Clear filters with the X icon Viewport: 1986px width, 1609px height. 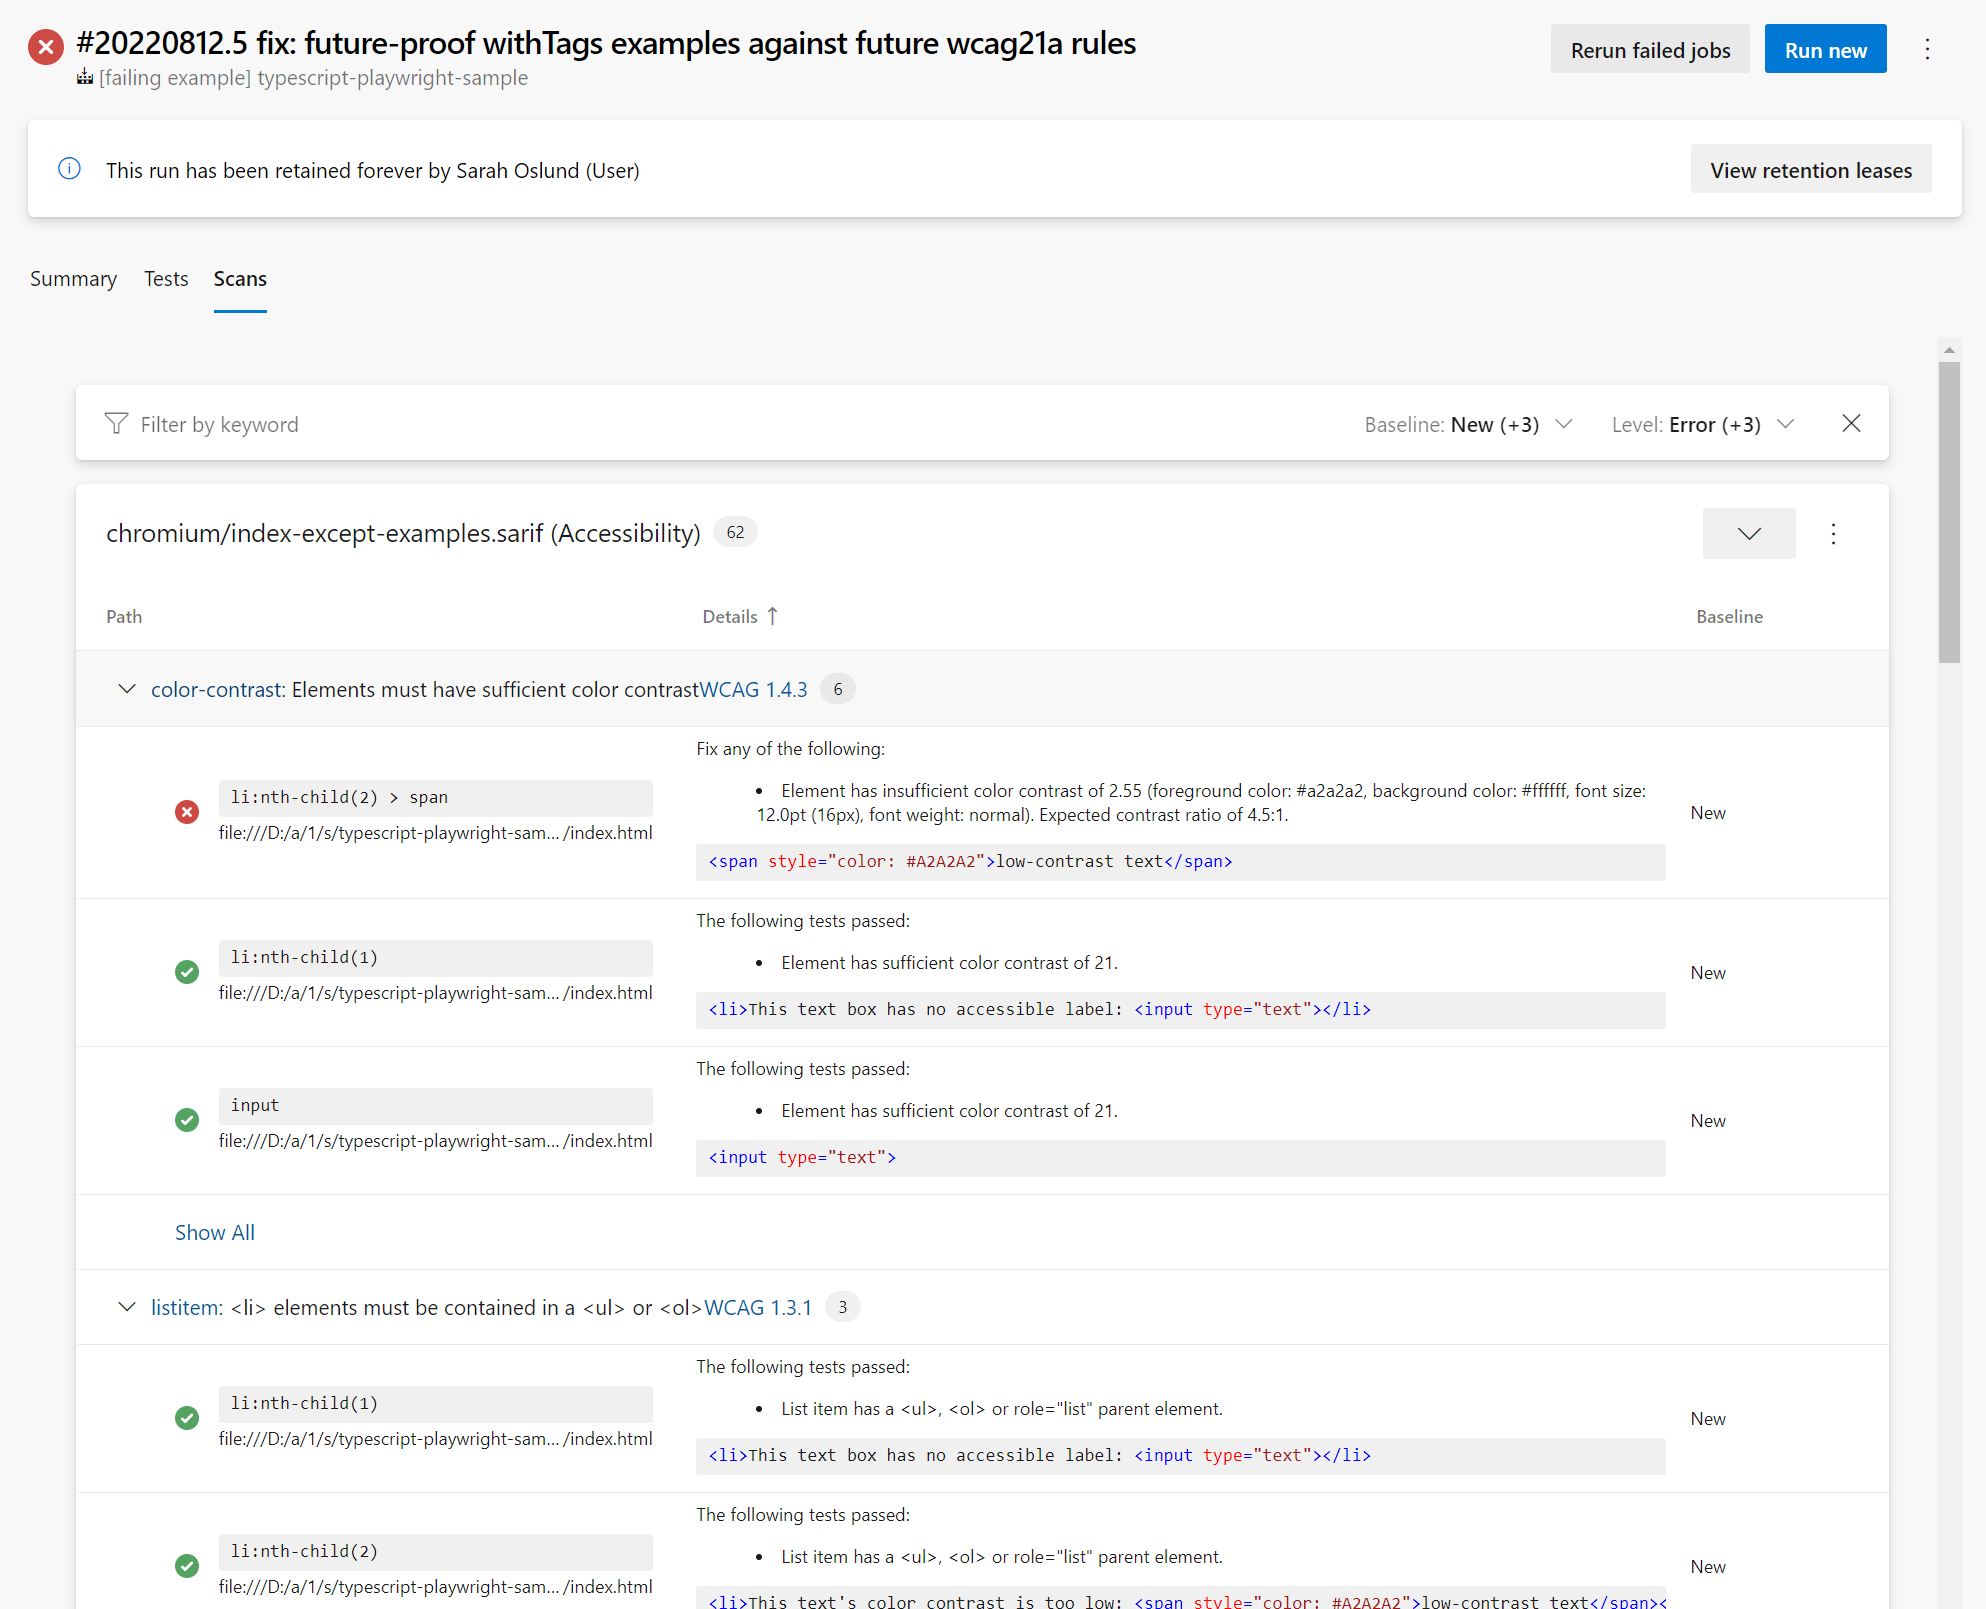1851,423
